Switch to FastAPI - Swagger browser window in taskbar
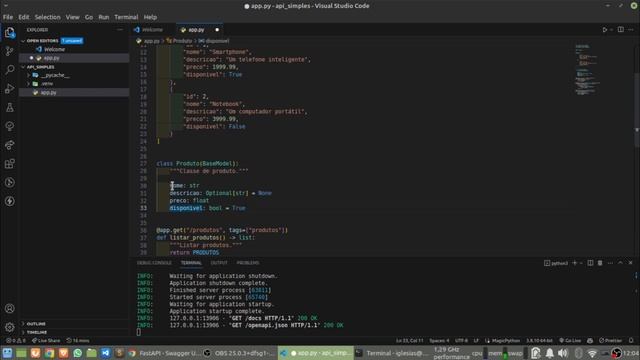640x360 pixels. pos(164,353)
